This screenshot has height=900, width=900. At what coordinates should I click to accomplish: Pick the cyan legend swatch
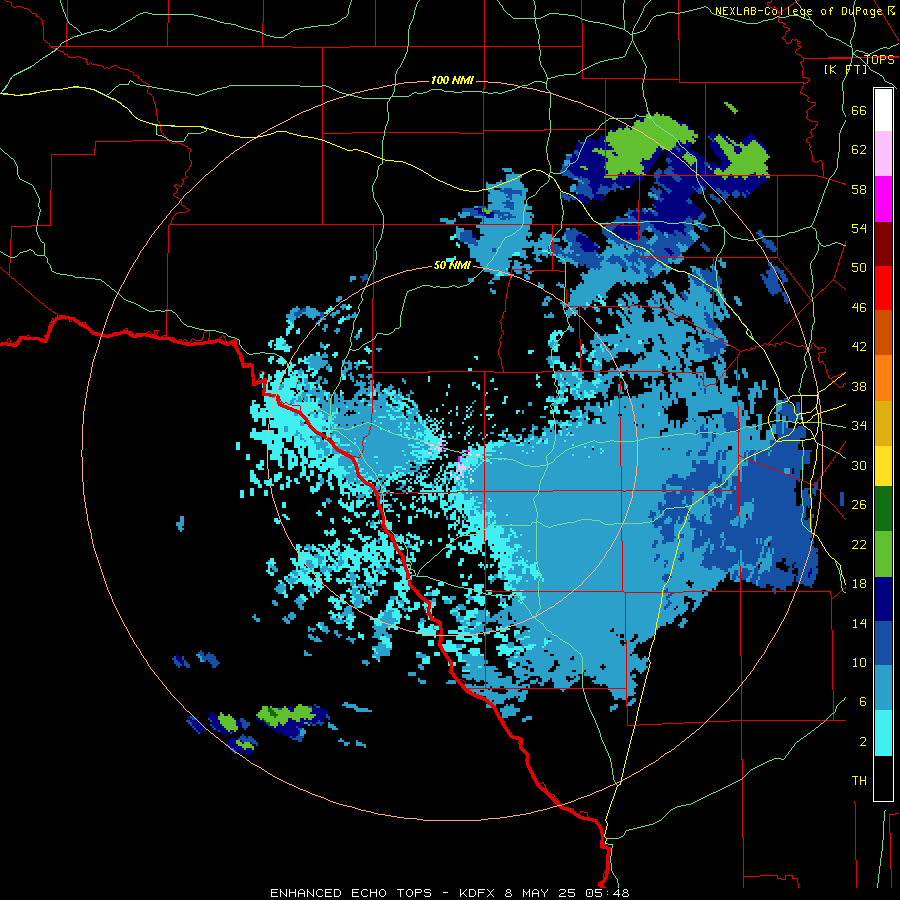(x=883, y=733)
